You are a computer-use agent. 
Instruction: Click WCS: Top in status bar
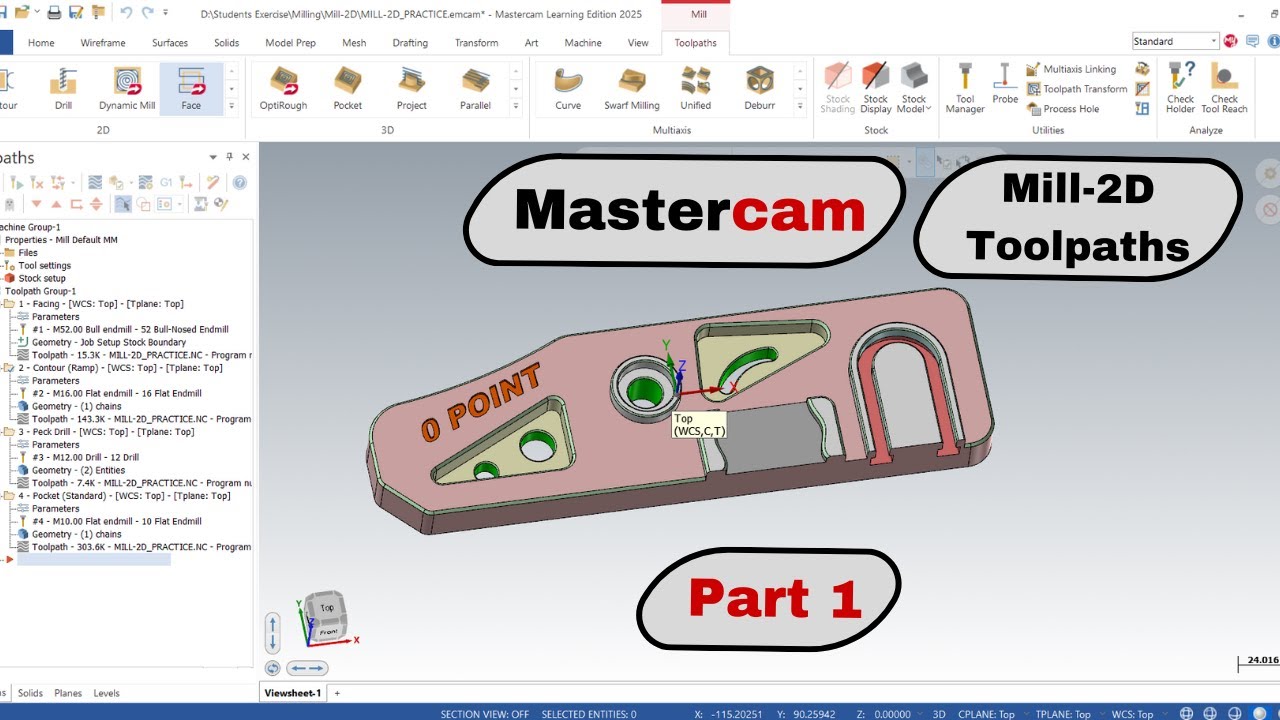pyautogui.click(x=1132, y=714)
